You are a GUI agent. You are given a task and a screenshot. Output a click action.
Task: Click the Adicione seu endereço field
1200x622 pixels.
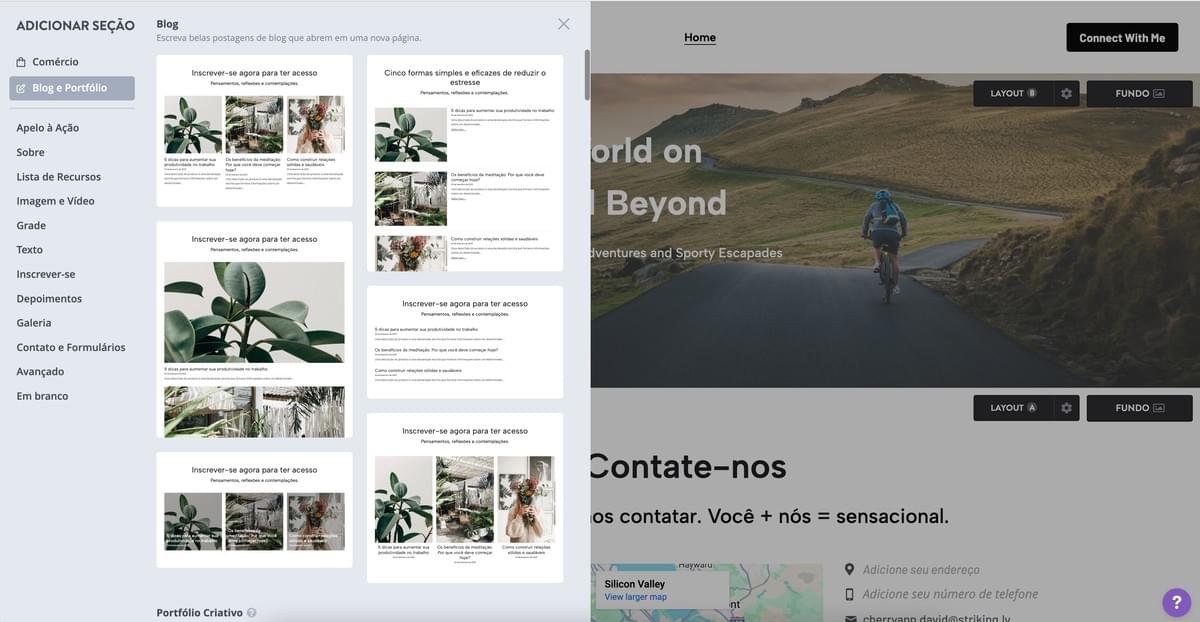click(921, 570)
